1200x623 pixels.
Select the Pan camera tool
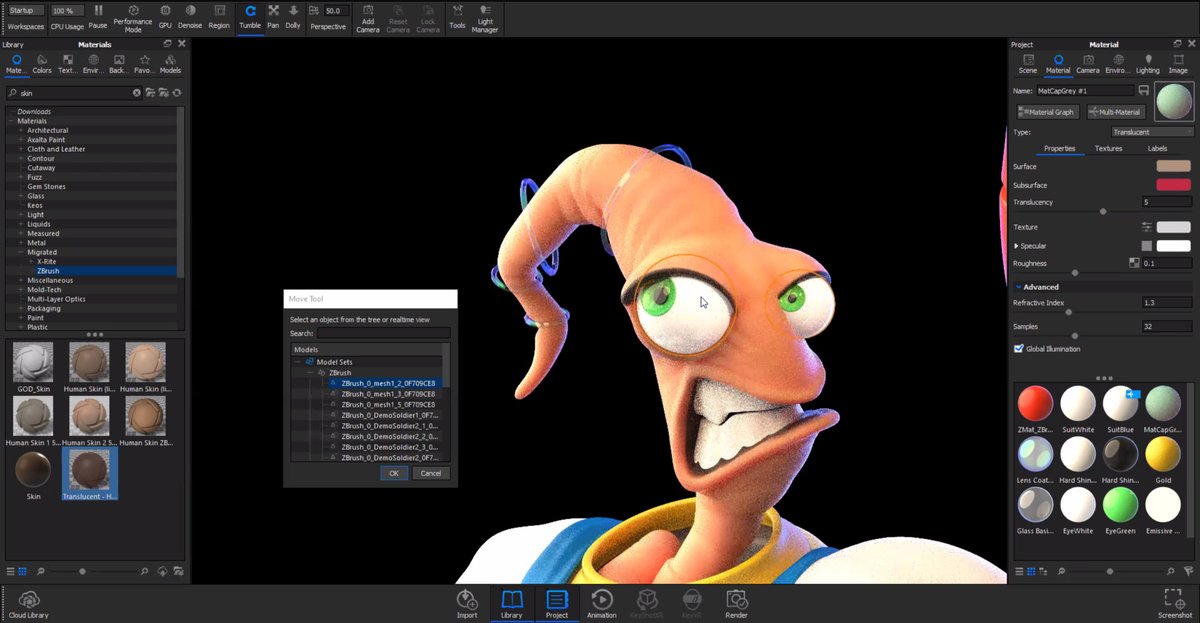(273, 16)
